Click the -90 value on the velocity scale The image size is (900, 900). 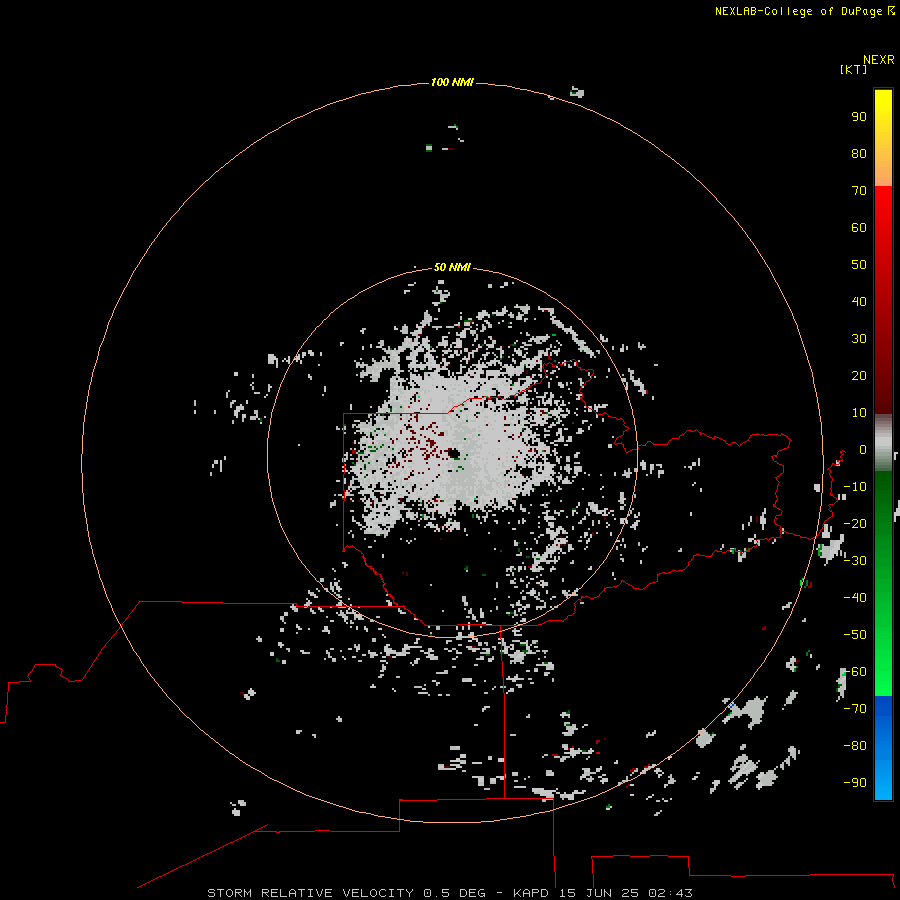[855, 783]
